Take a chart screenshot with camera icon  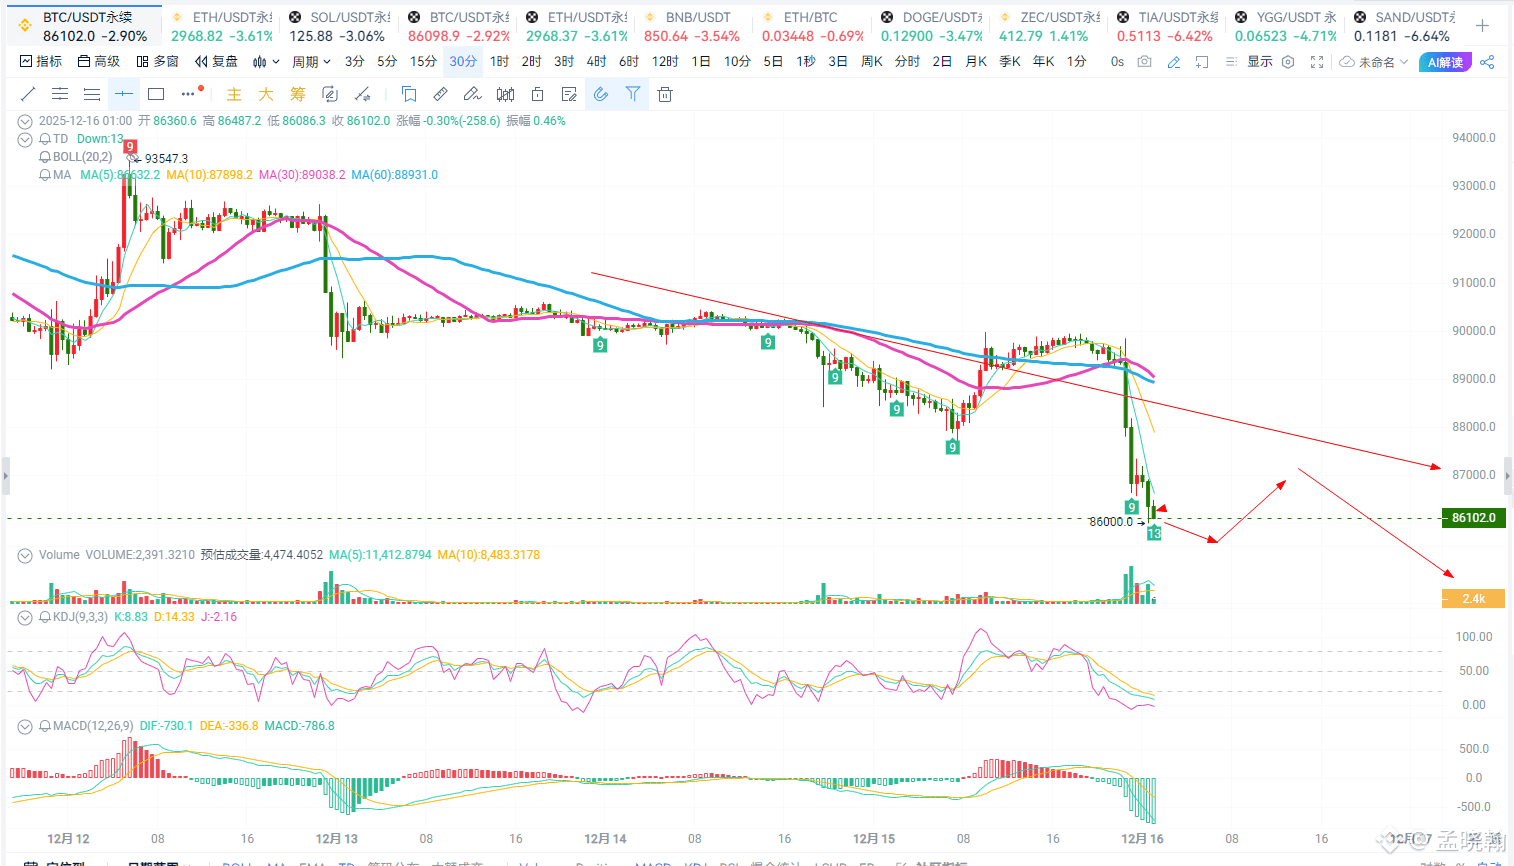[x=1145, y=62]
